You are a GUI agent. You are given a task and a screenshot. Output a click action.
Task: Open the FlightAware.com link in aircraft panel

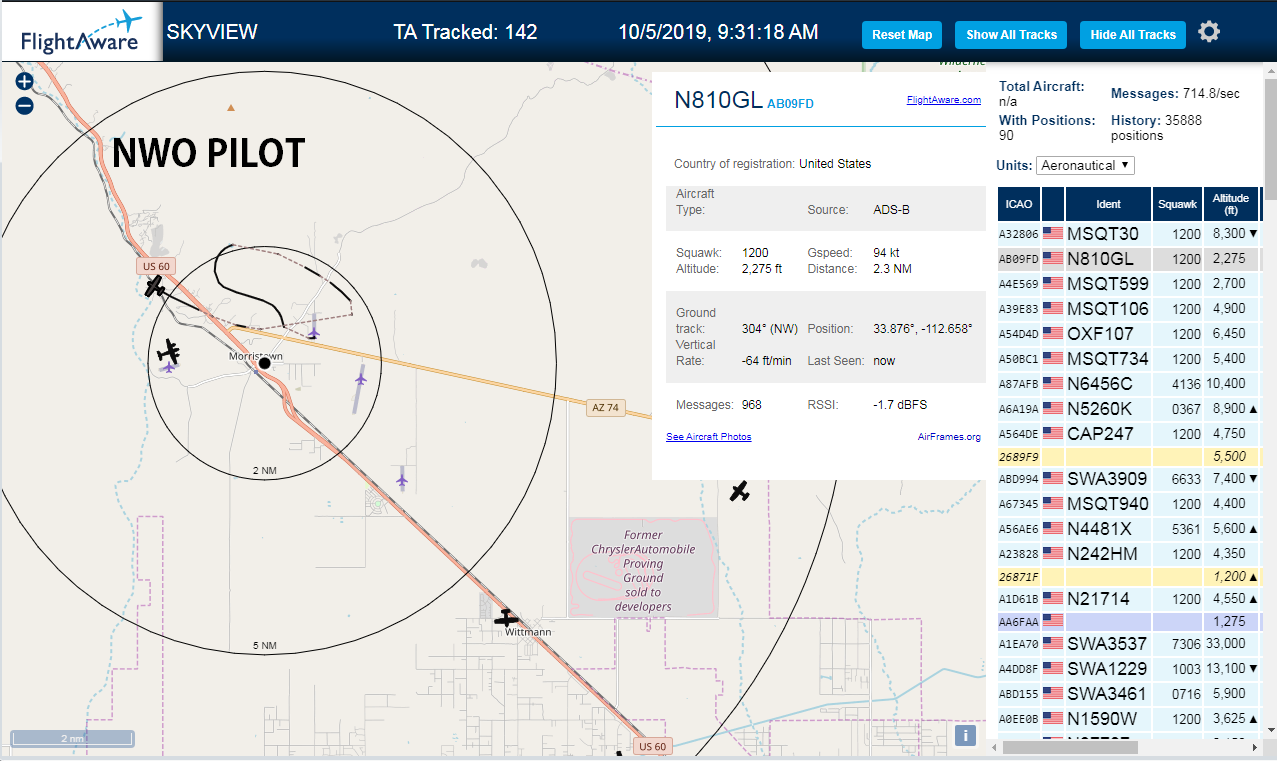pos(944,100)
